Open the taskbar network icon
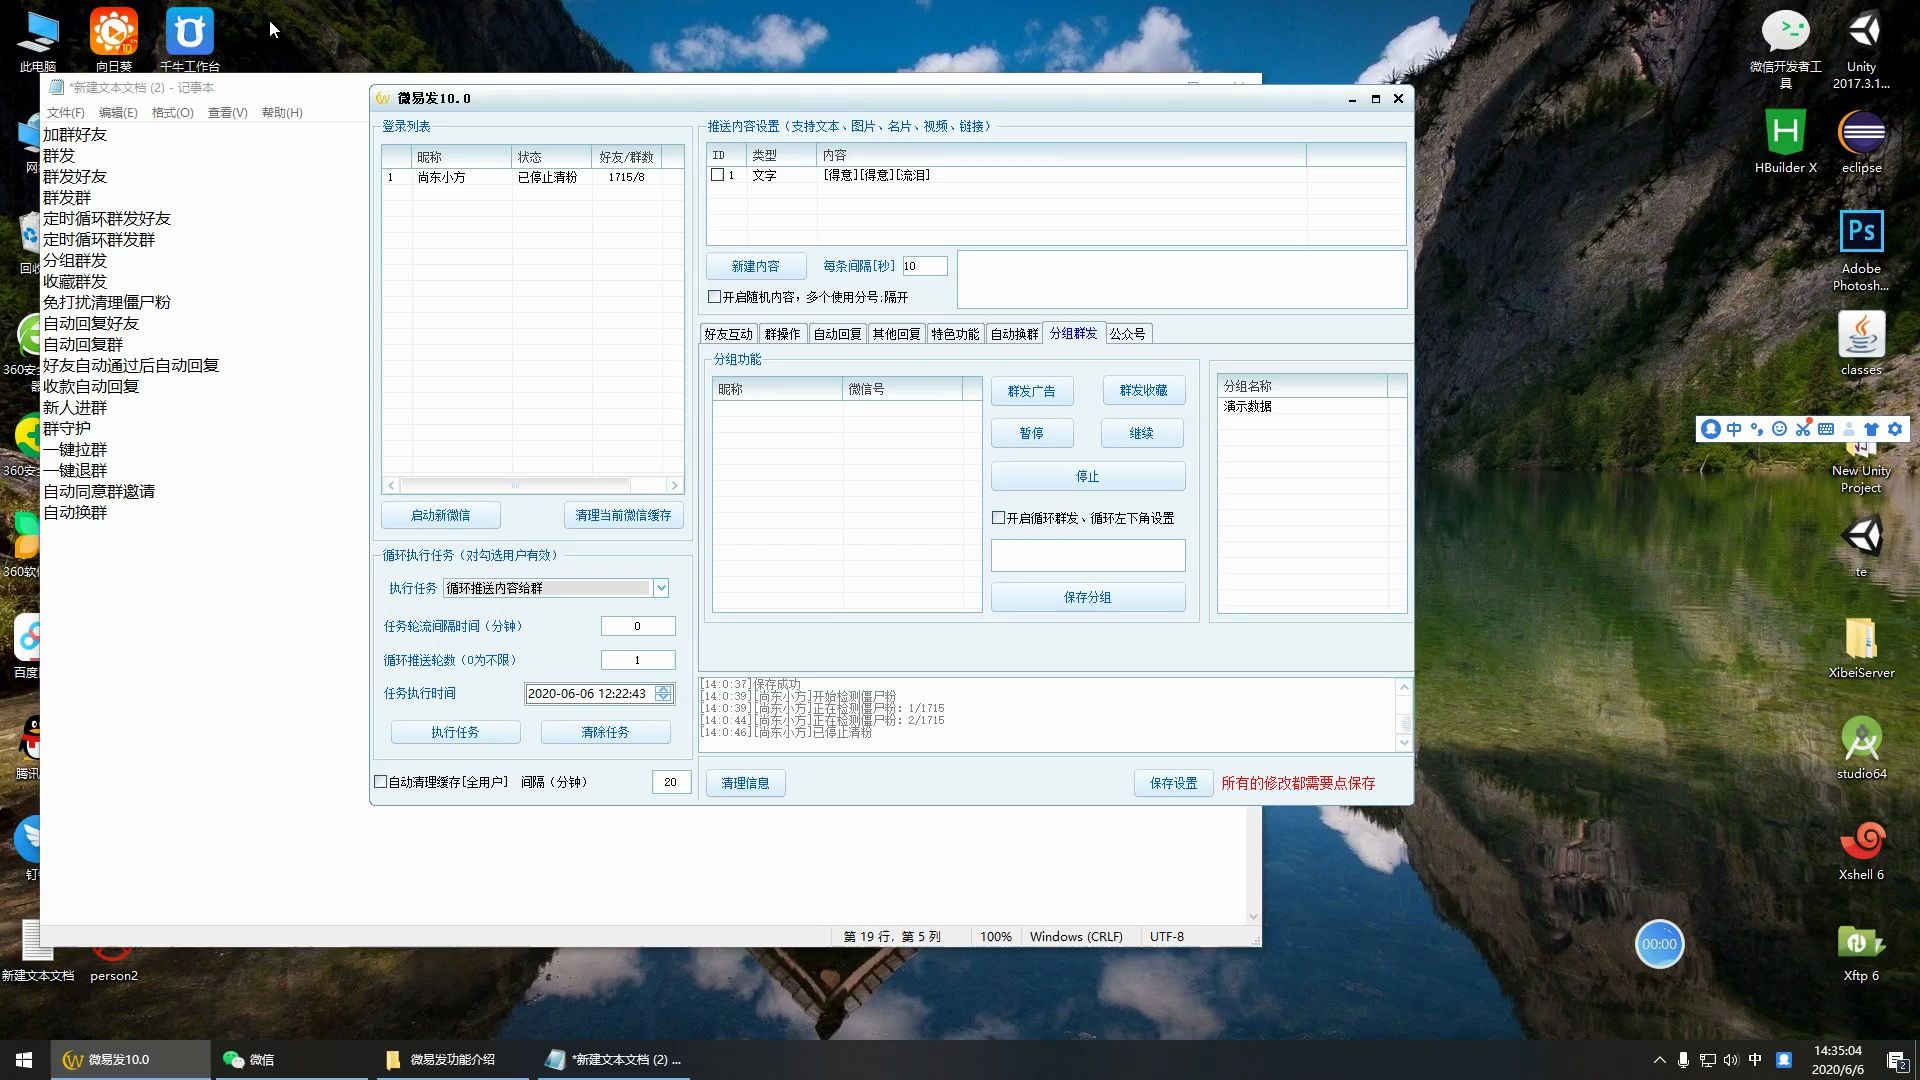This screenshot has width=1920, height=1080. (x=1708, y=1060)
